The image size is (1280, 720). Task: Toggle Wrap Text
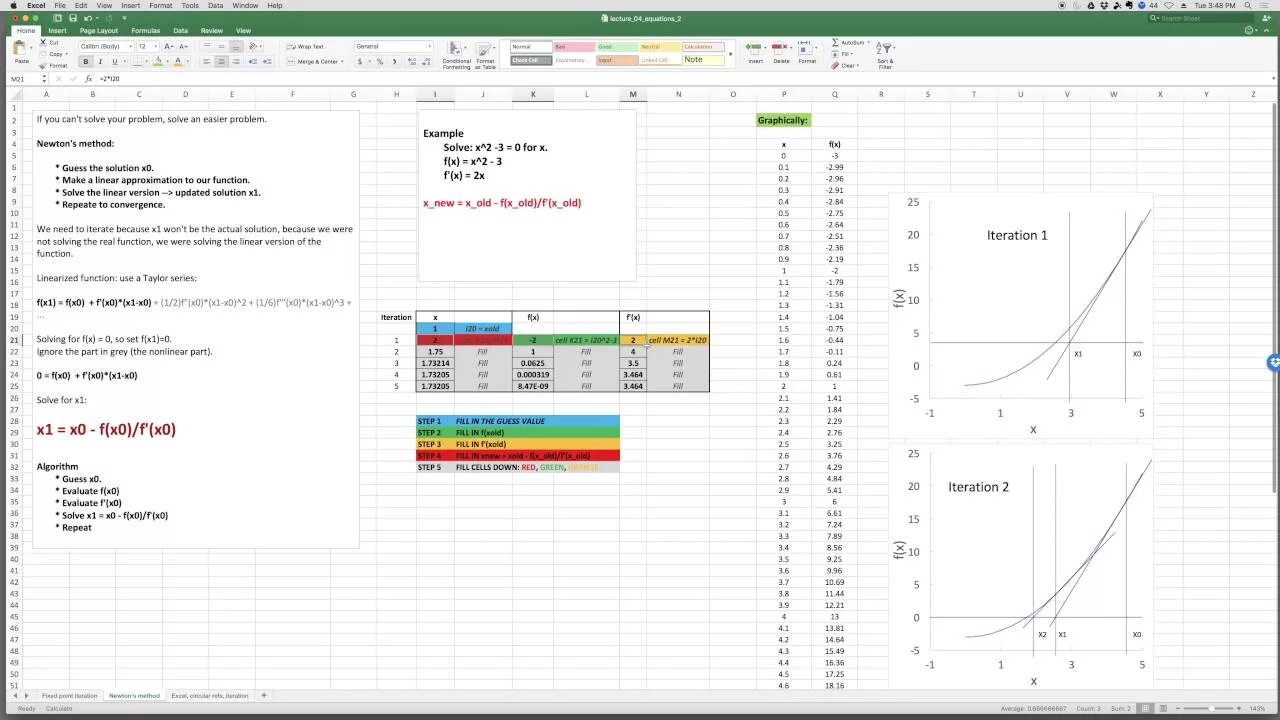305,46
